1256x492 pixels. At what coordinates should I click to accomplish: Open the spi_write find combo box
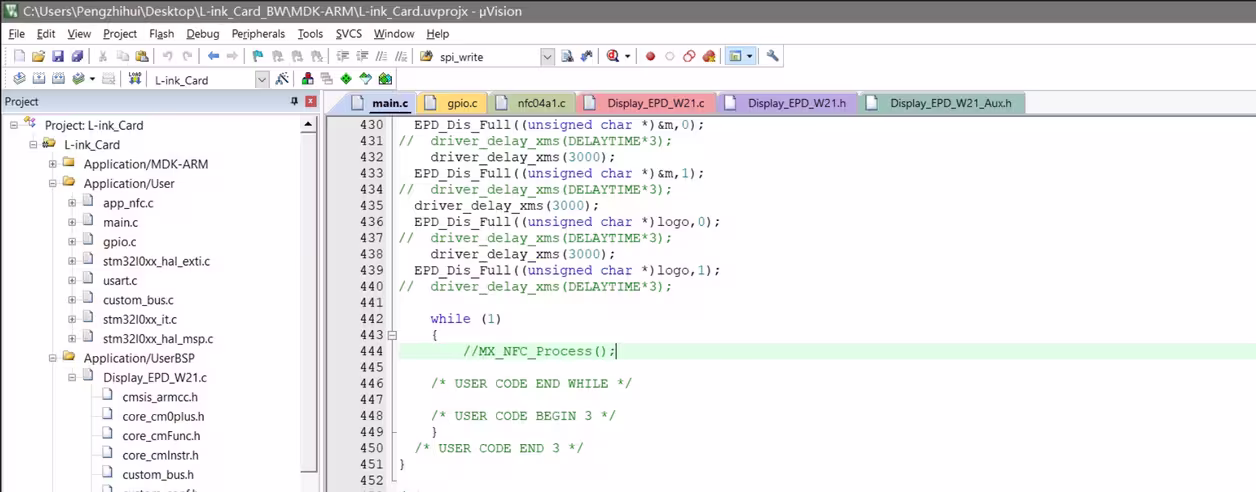point(547,57)
